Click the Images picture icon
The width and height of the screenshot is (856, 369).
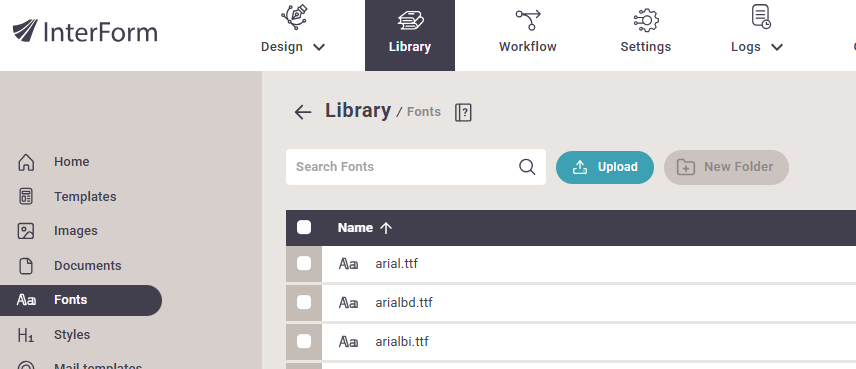tap(26, 231)
